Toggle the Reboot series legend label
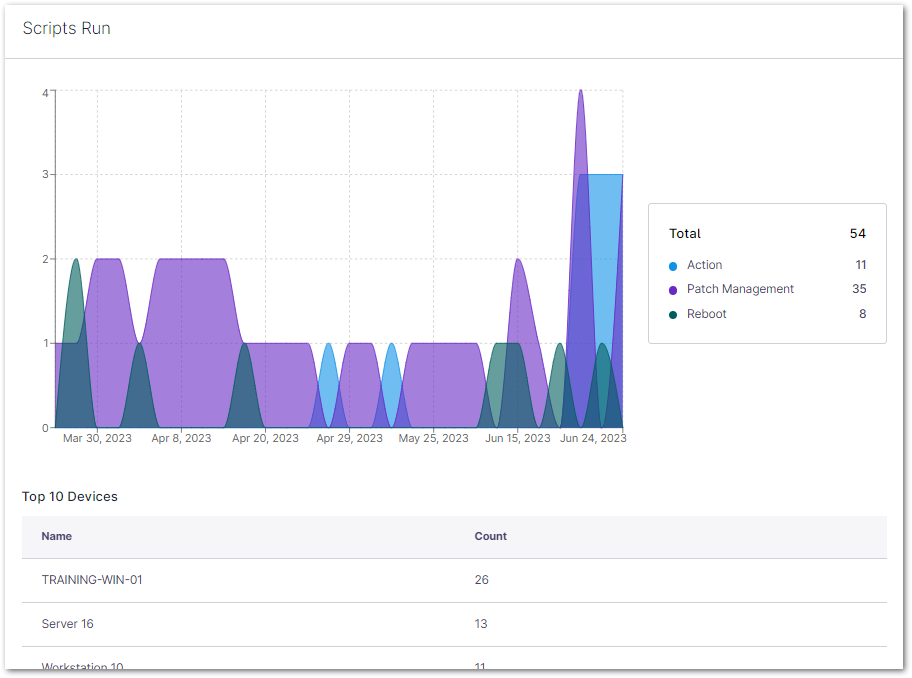The width and height of the screenshot is (912, 678). (x=706, y=314)
